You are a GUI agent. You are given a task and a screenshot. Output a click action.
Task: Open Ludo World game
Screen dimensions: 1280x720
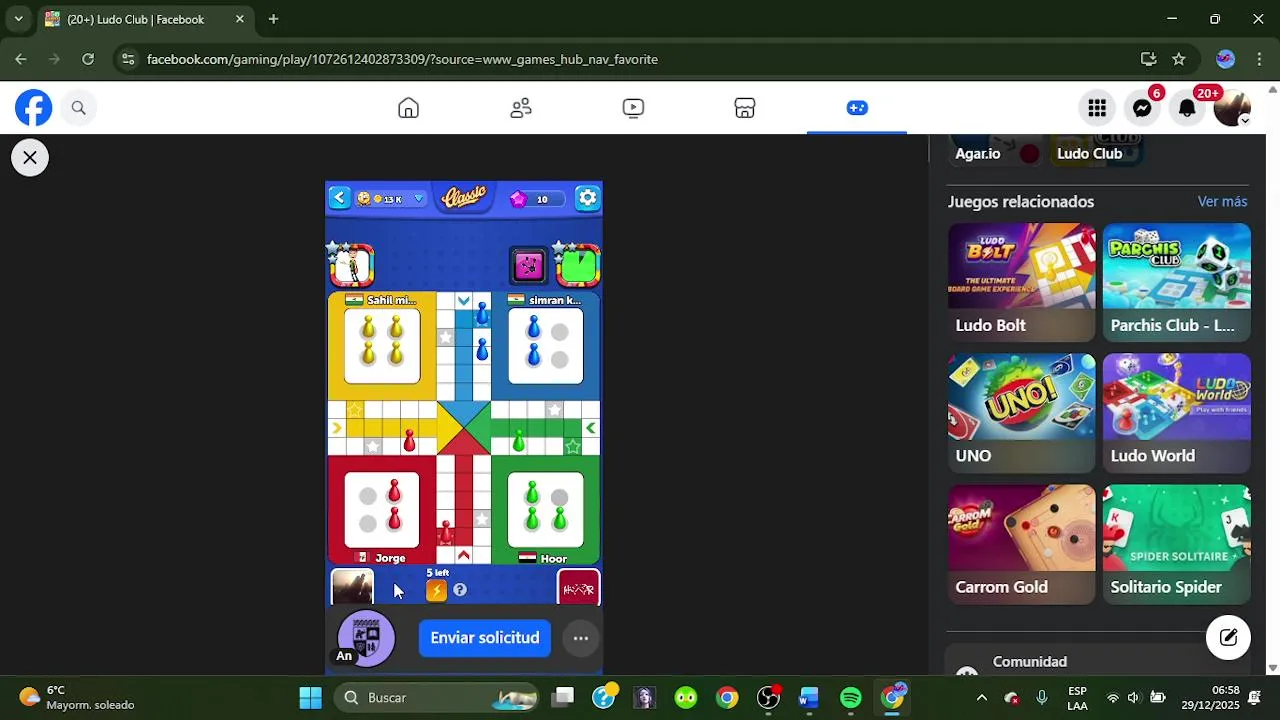click(x=1177, y=413)
